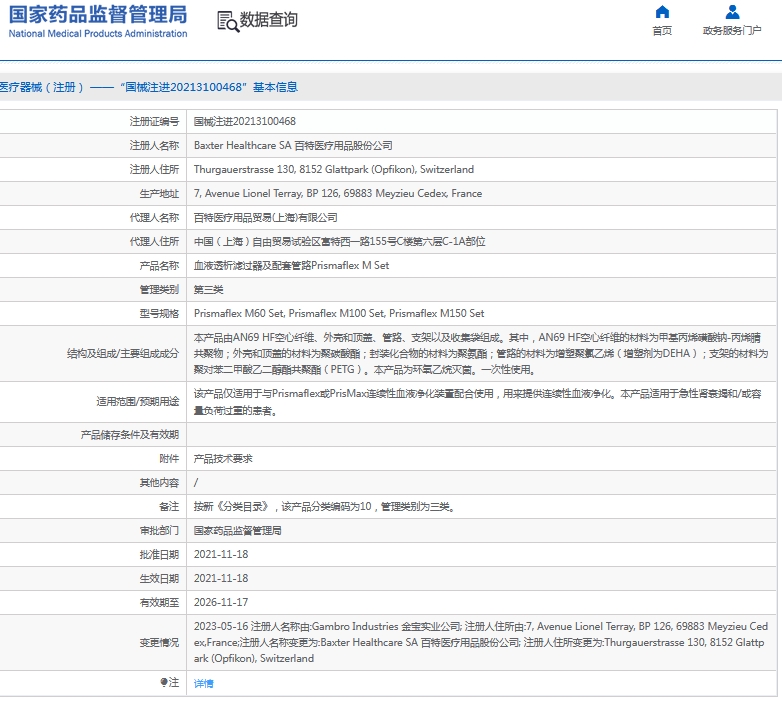Select the 第三类 management class value
The height and width of the screenshot is (702, 782).
click(208, 290)
